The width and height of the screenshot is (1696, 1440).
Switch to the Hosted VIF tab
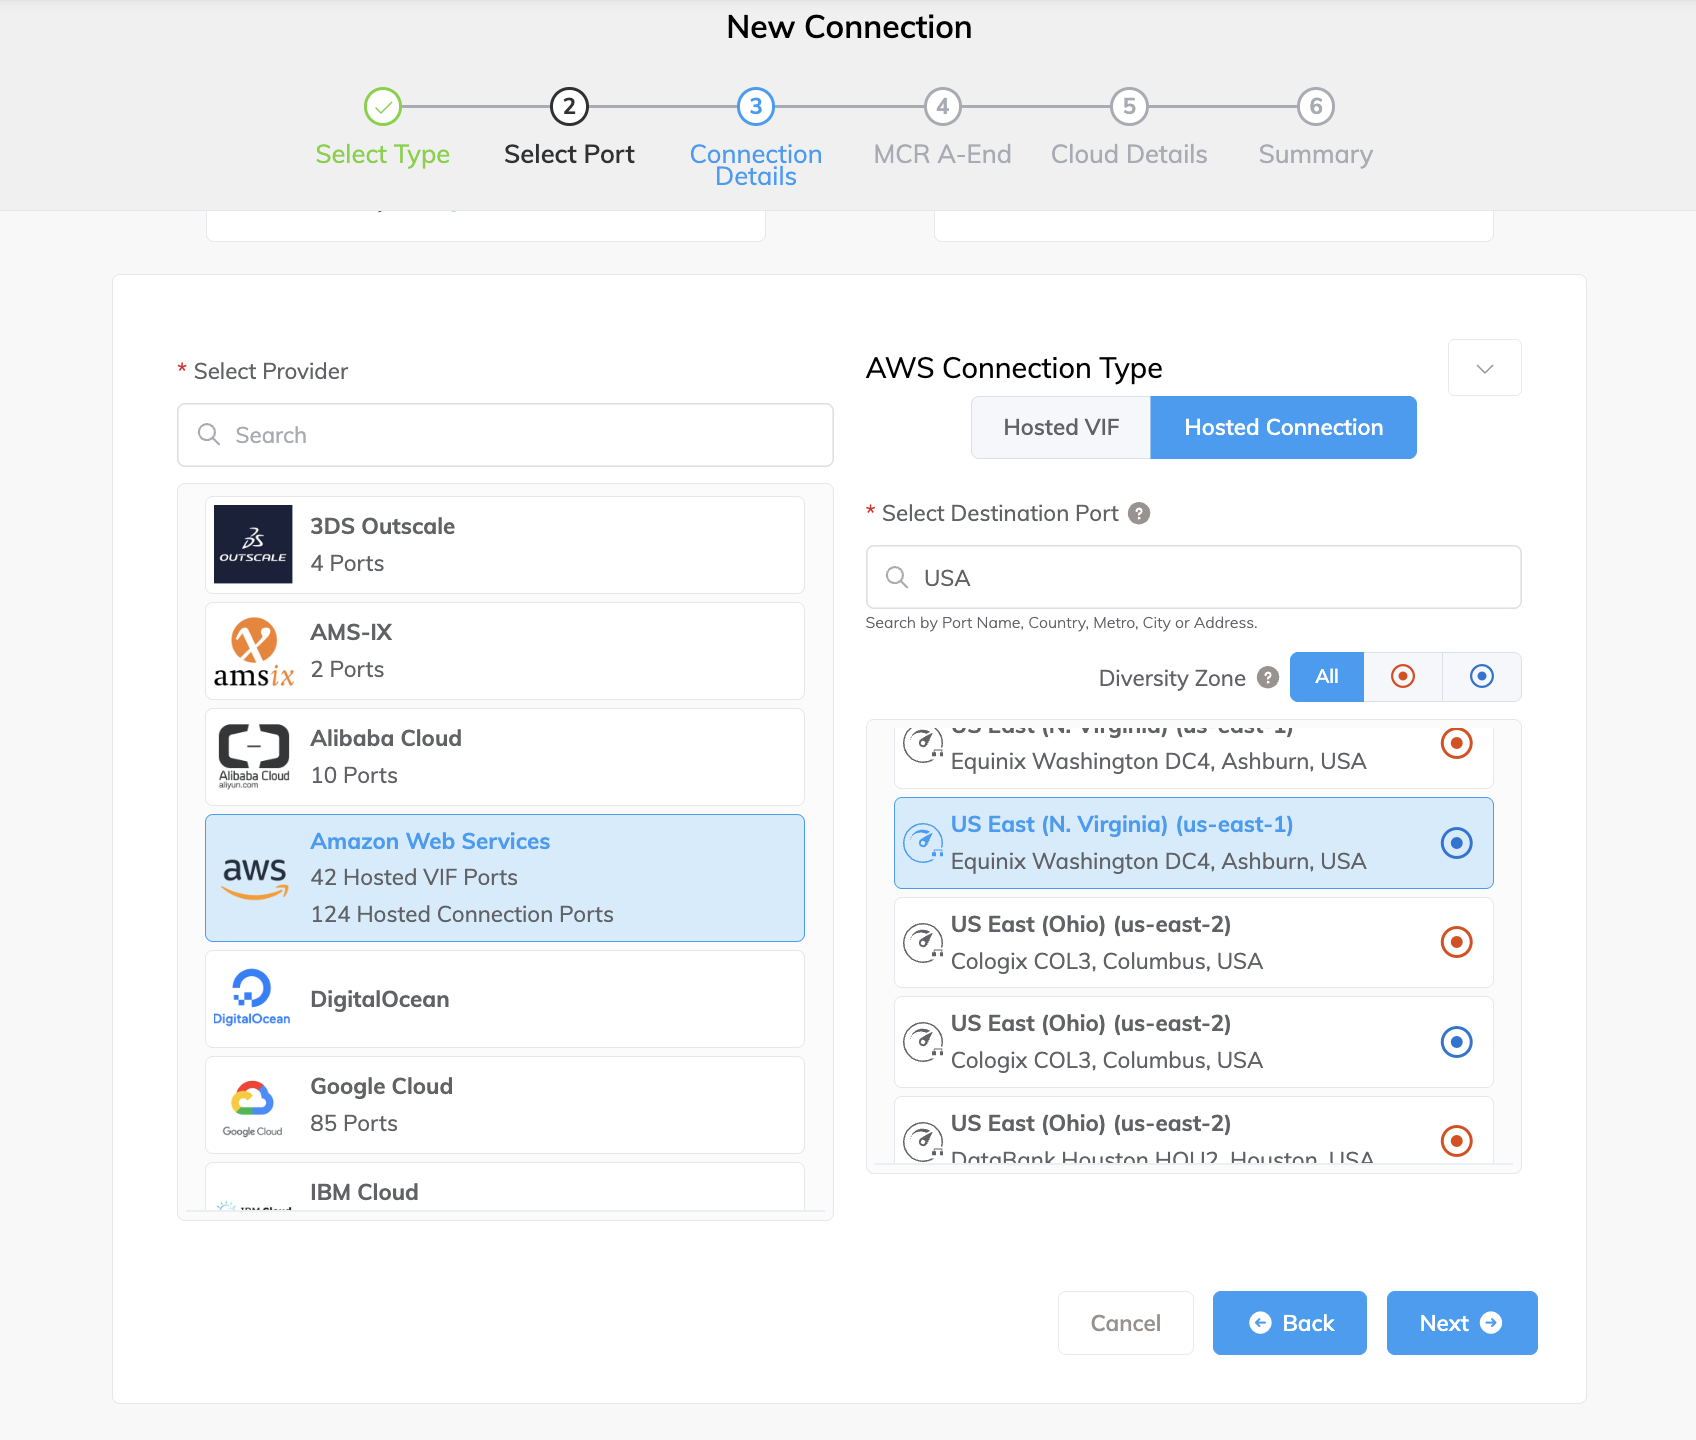click(1060, 427)
